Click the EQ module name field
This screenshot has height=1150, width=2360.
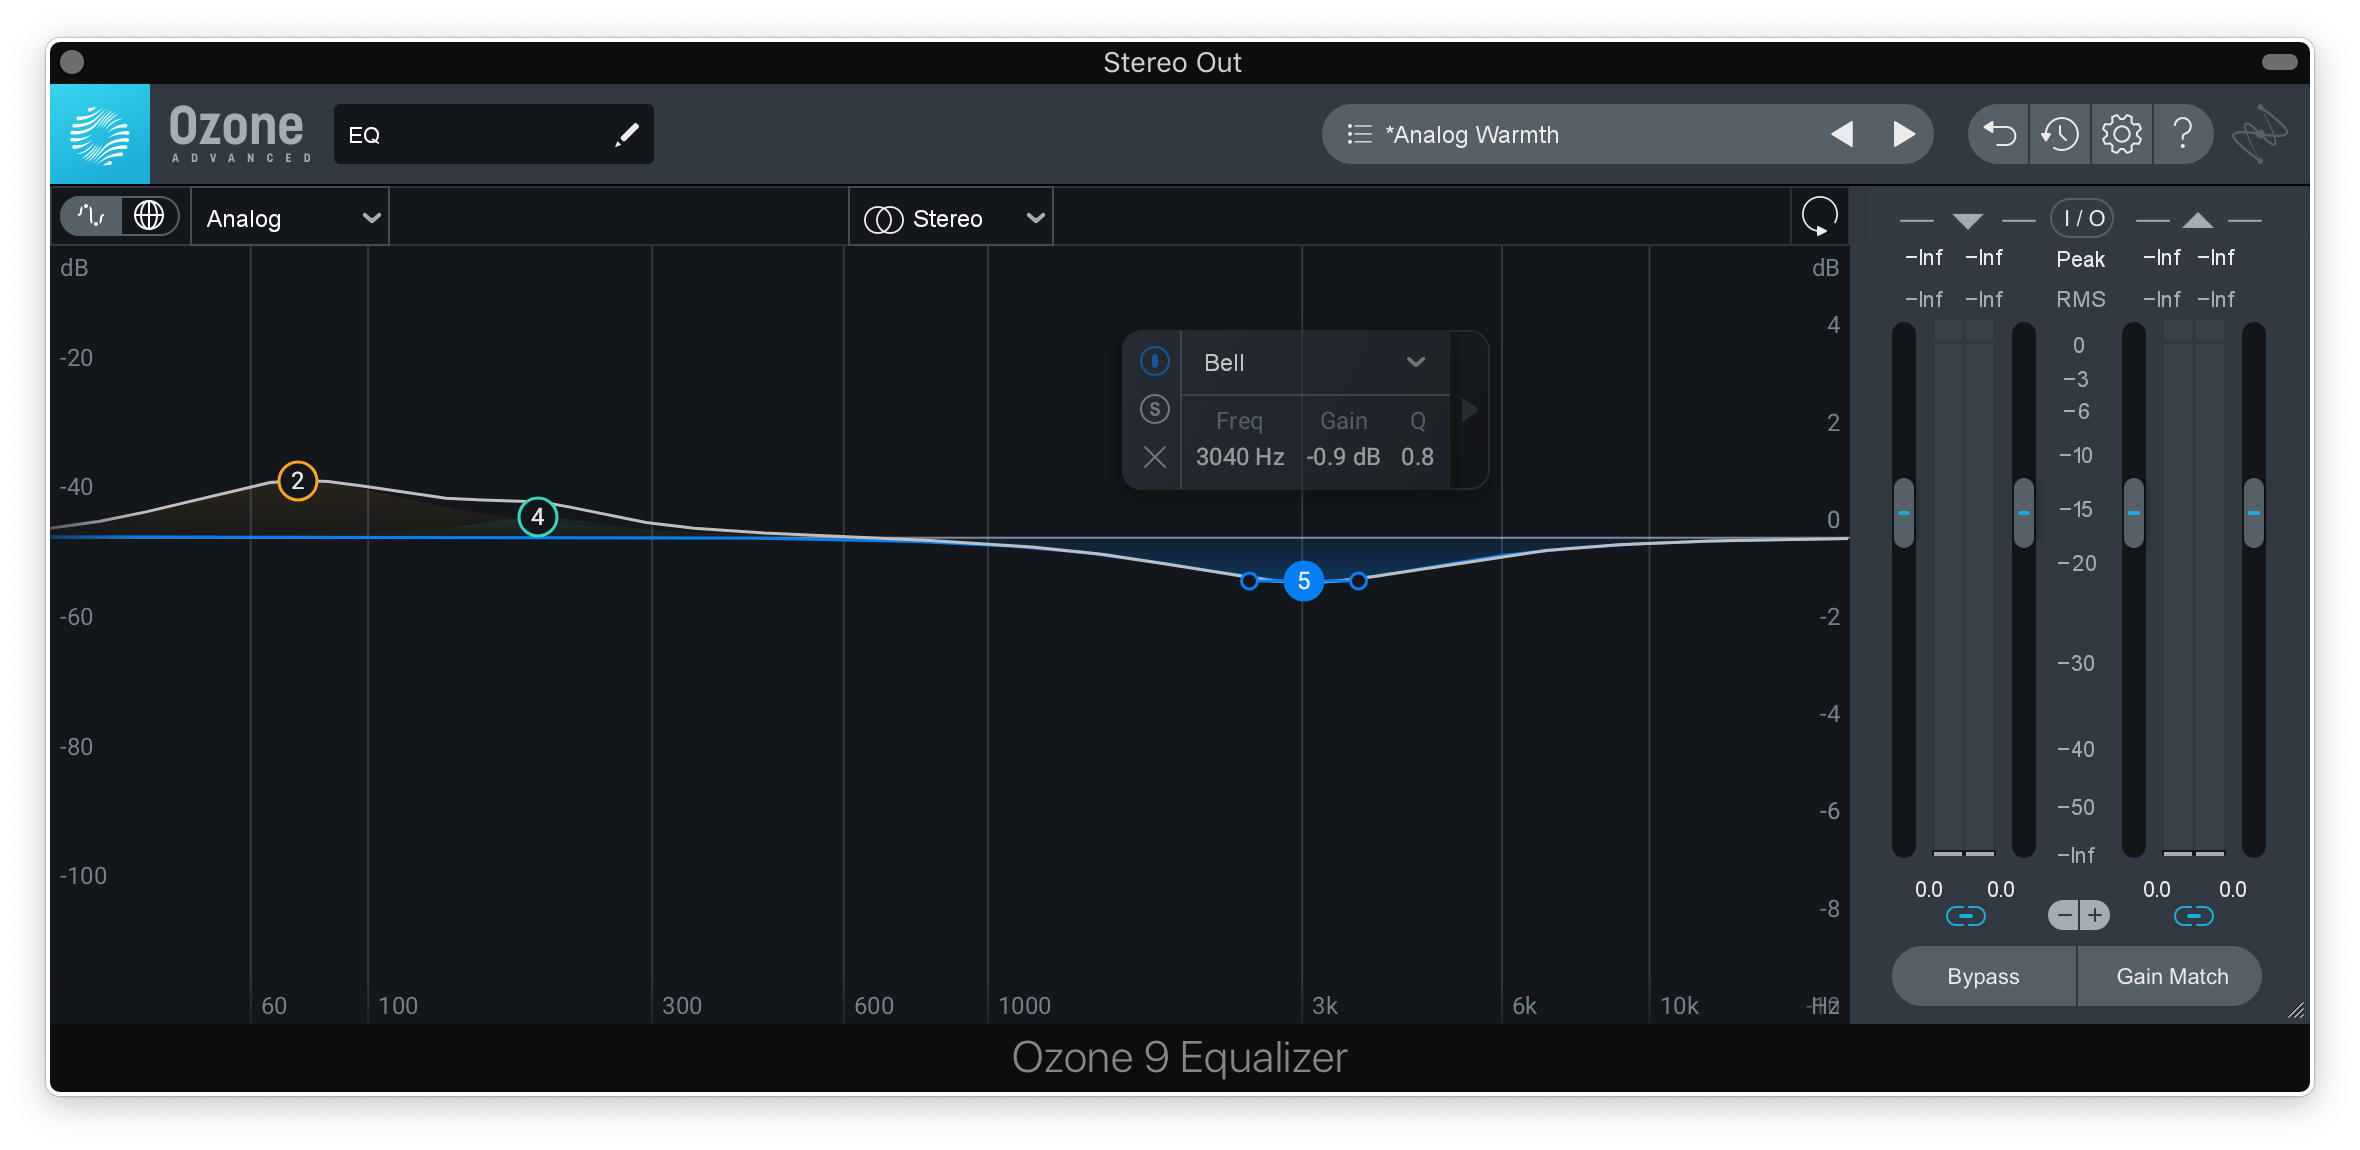tap(494, 134)
